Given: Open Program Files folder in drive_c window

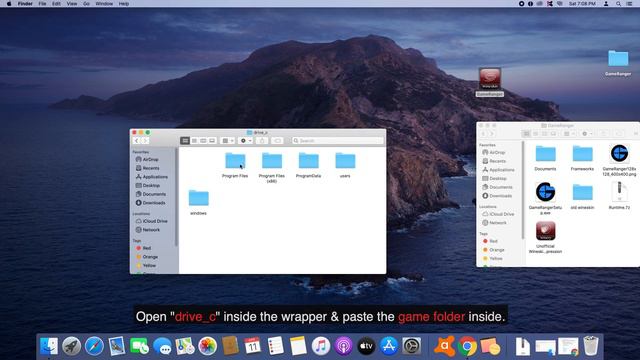Looking at the screenshot, I should (235, 161).
